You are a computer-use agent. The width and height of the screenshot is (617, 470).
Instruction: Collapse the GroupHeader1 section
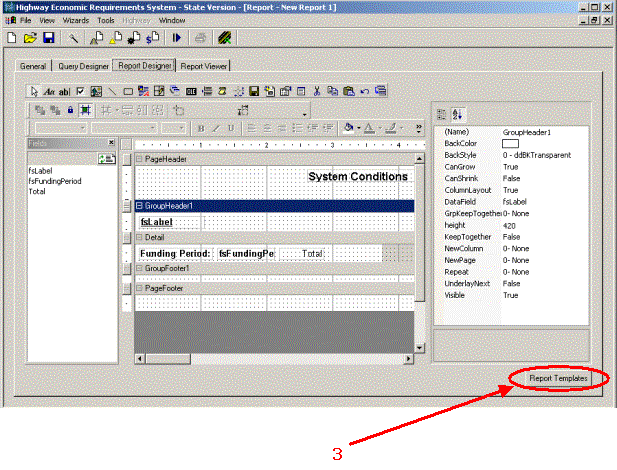[139, 206]
